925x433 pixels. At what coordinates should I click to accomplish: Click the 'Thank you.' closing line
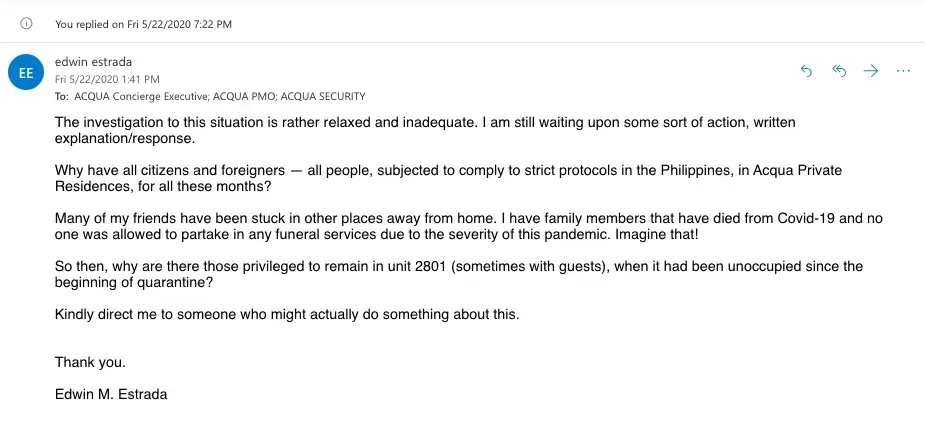click(90, 362)
